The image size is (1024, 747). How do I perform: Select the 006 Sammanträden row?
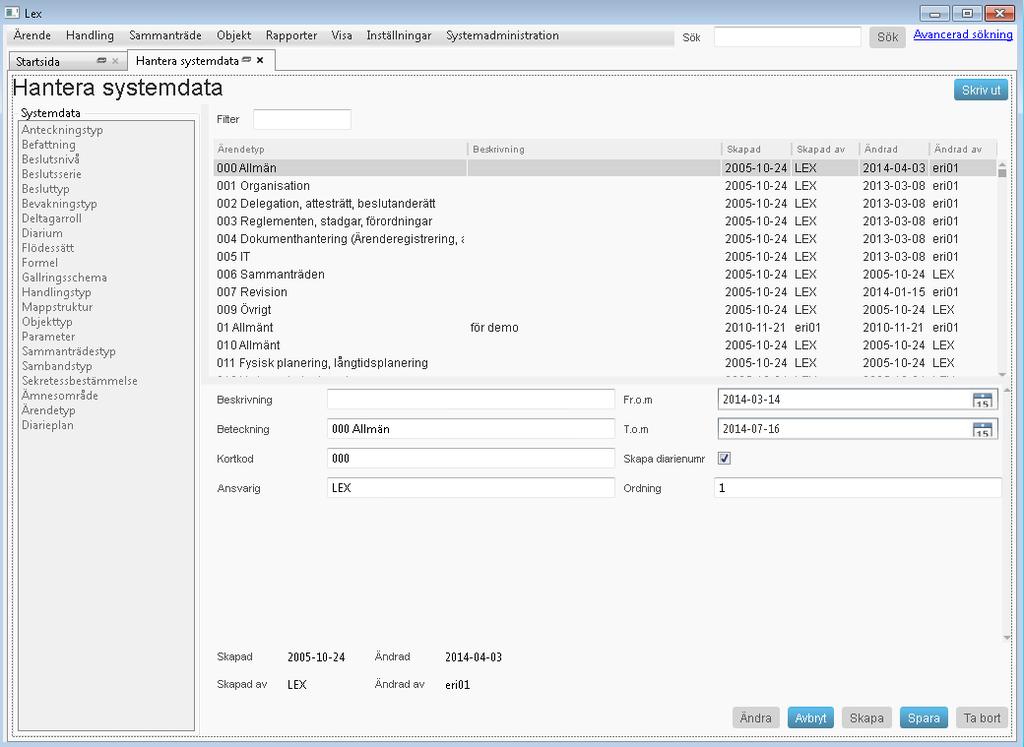point(605,274)
